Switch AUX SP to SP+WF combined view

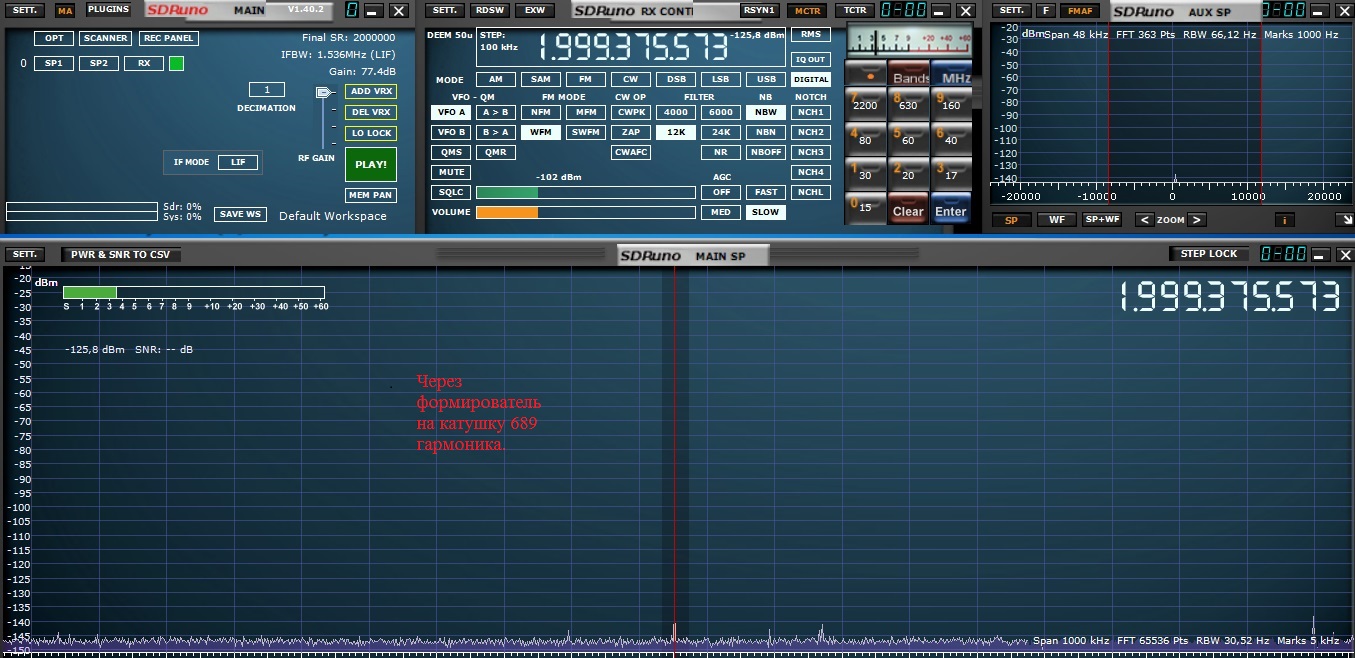(1102, 220)
